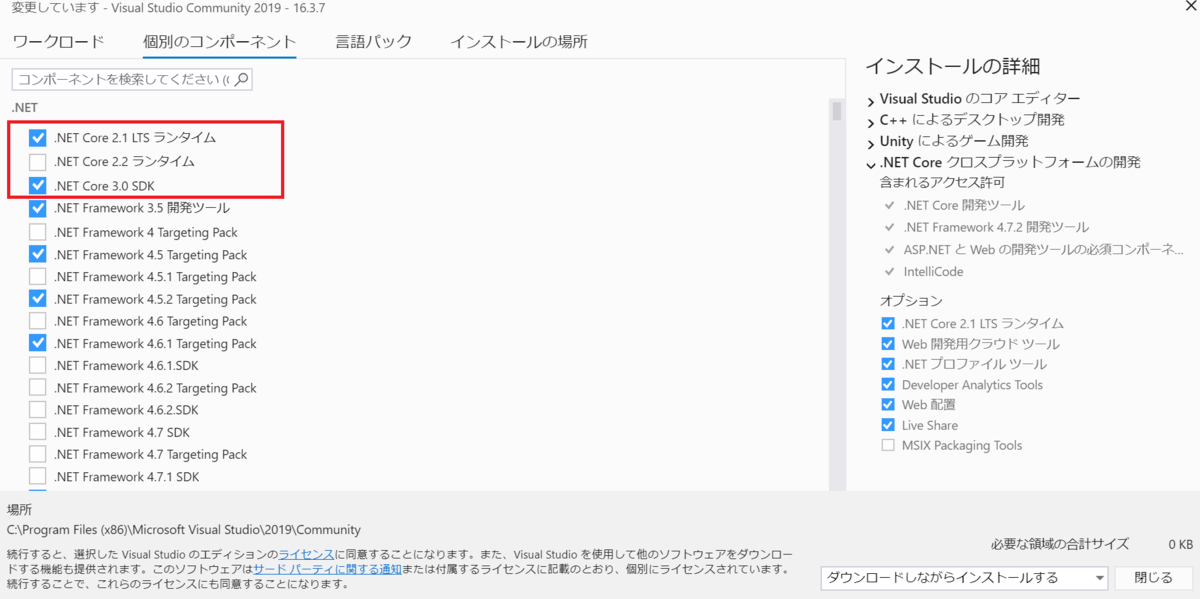This screenshot has height=599, width=1200.
Task: Check .NET Framework 4.7.1 SDK checkbox
Action: click(x=38, y=476)
